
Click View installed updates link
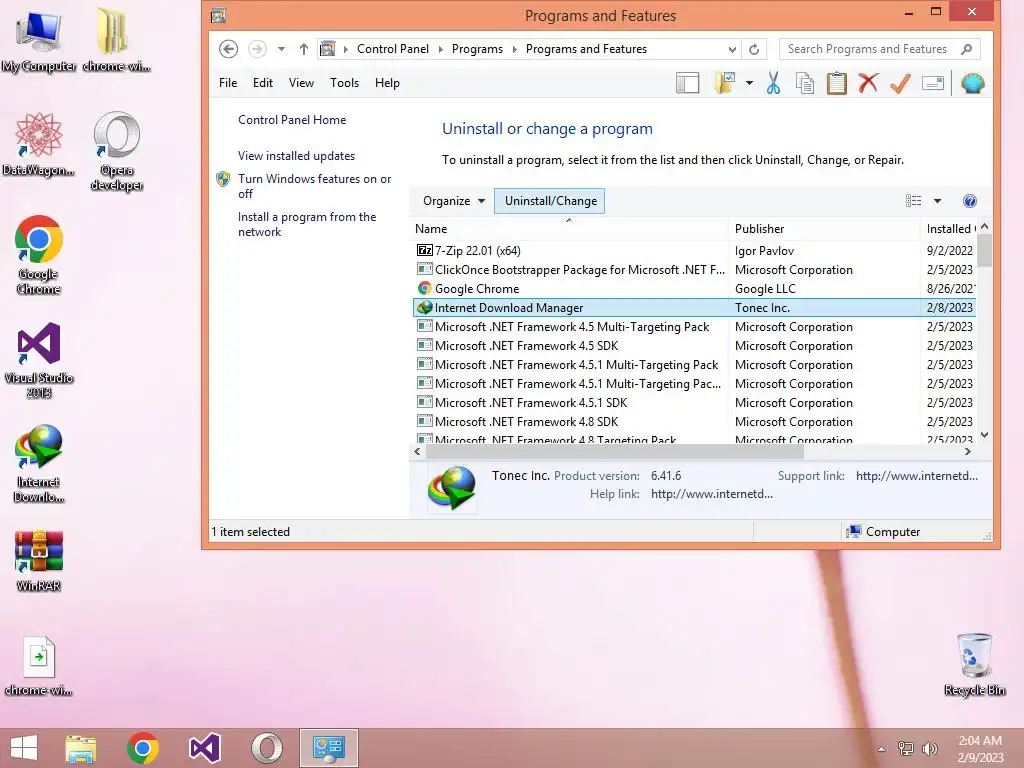click(296, 156)
